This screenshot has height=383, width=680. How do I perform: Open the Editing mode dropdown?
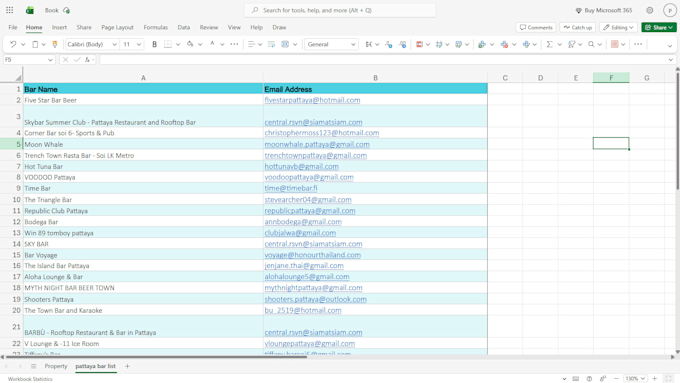pyautogui.click(x=618, y=27)
